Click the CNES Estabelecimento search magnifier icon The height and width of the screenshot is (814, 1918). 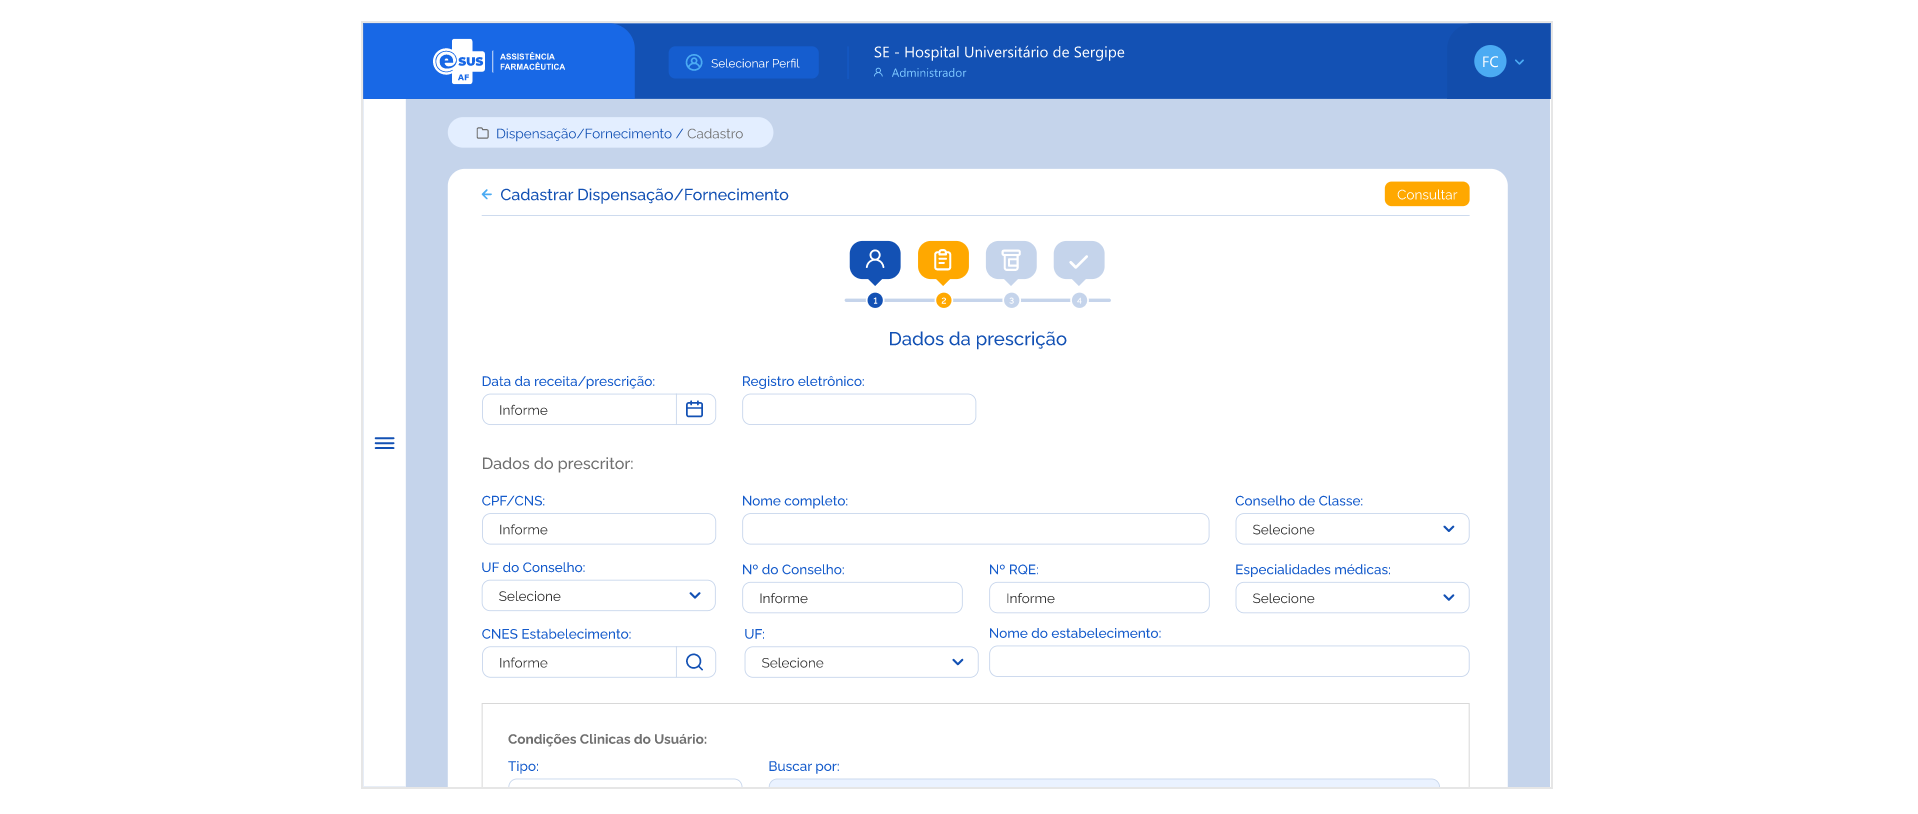point(695,662)
